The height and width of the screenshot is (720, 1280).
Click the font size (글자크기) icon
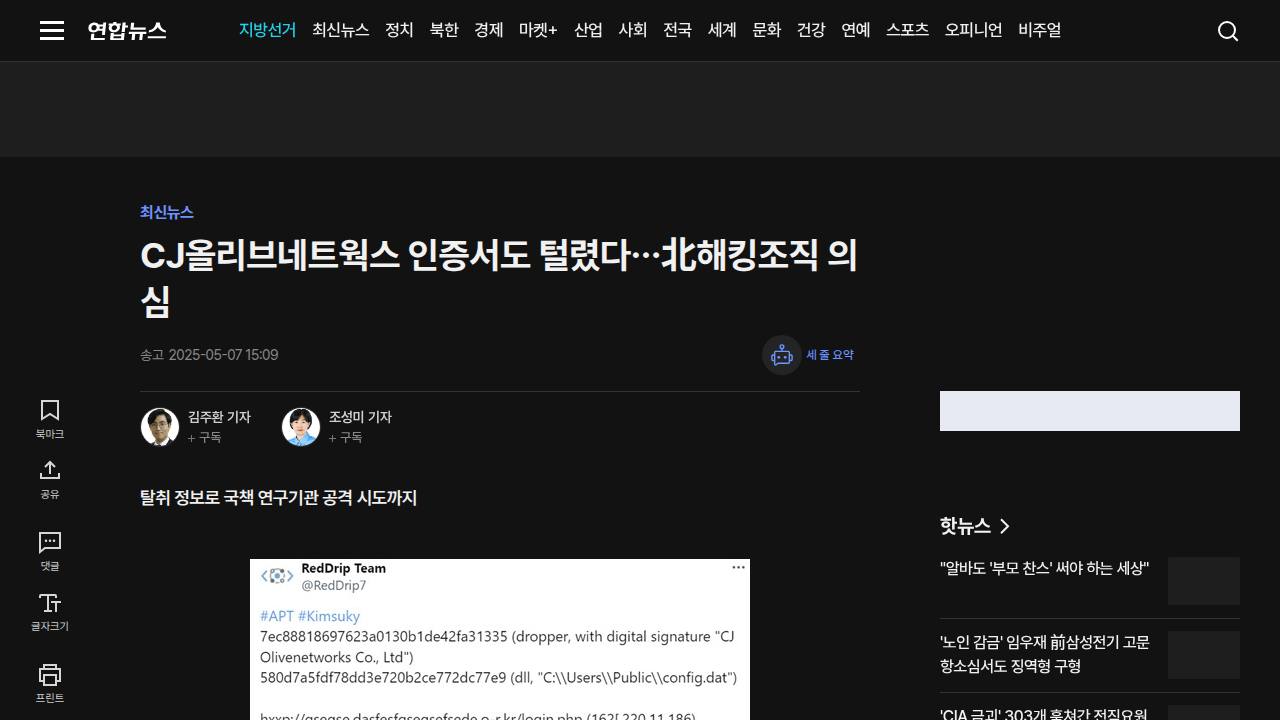point(50,603)
